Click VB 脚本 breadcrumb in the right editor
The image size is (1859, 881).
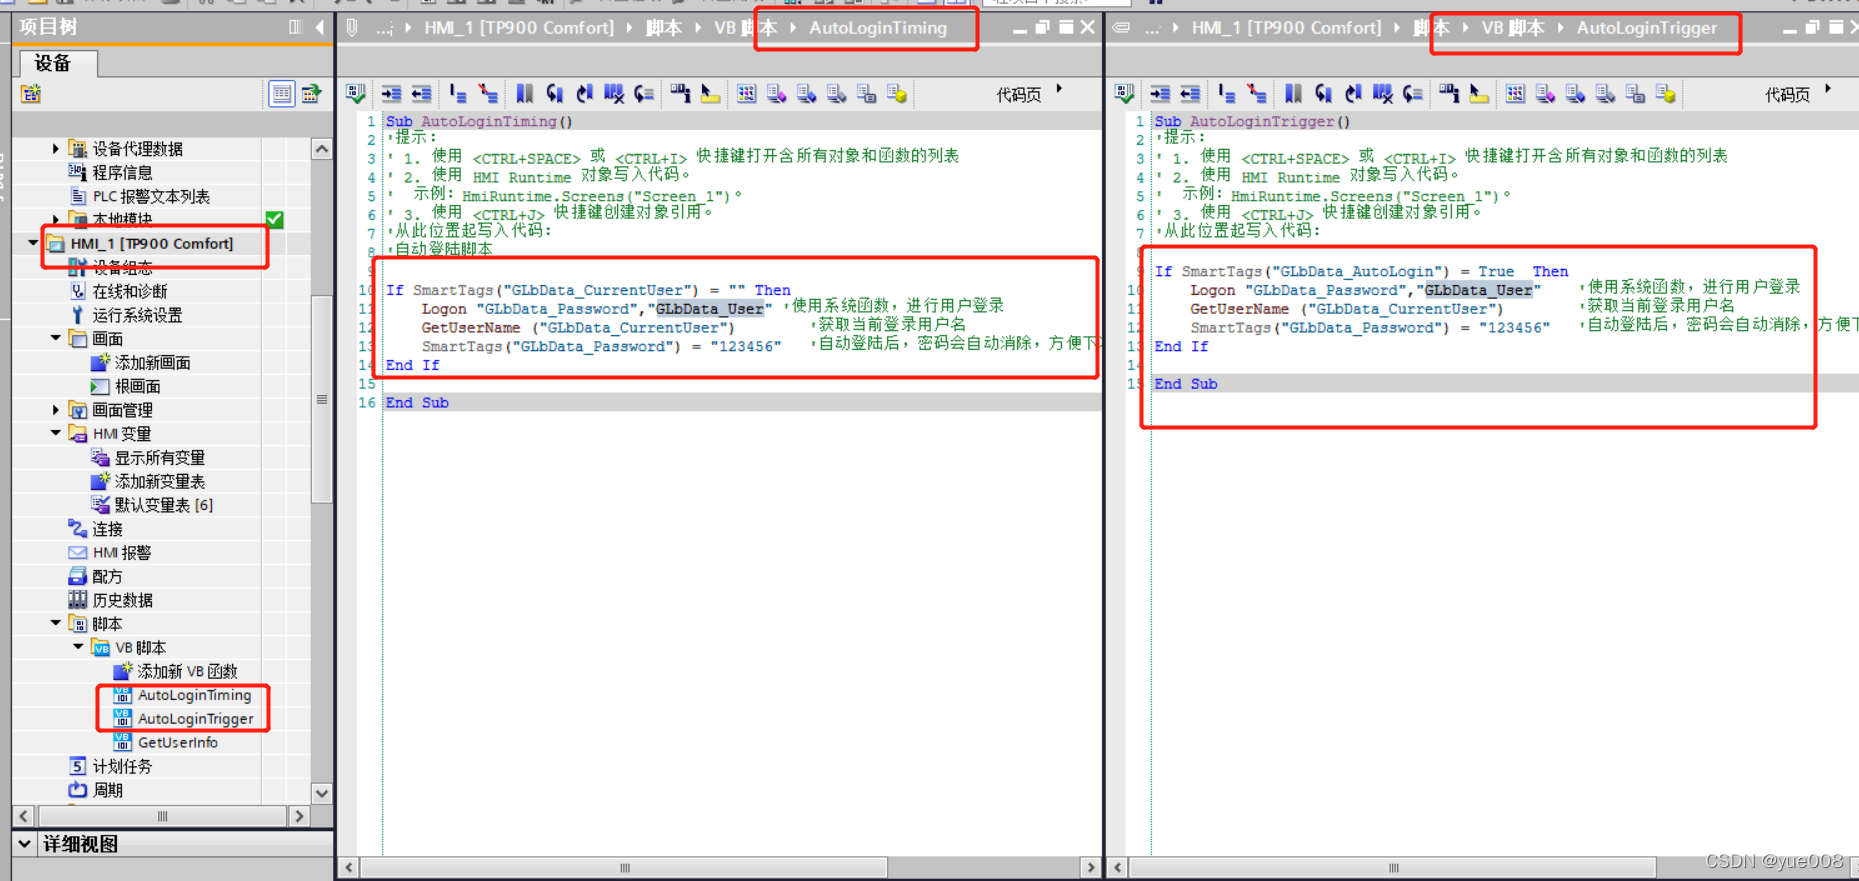(1513, 28)
